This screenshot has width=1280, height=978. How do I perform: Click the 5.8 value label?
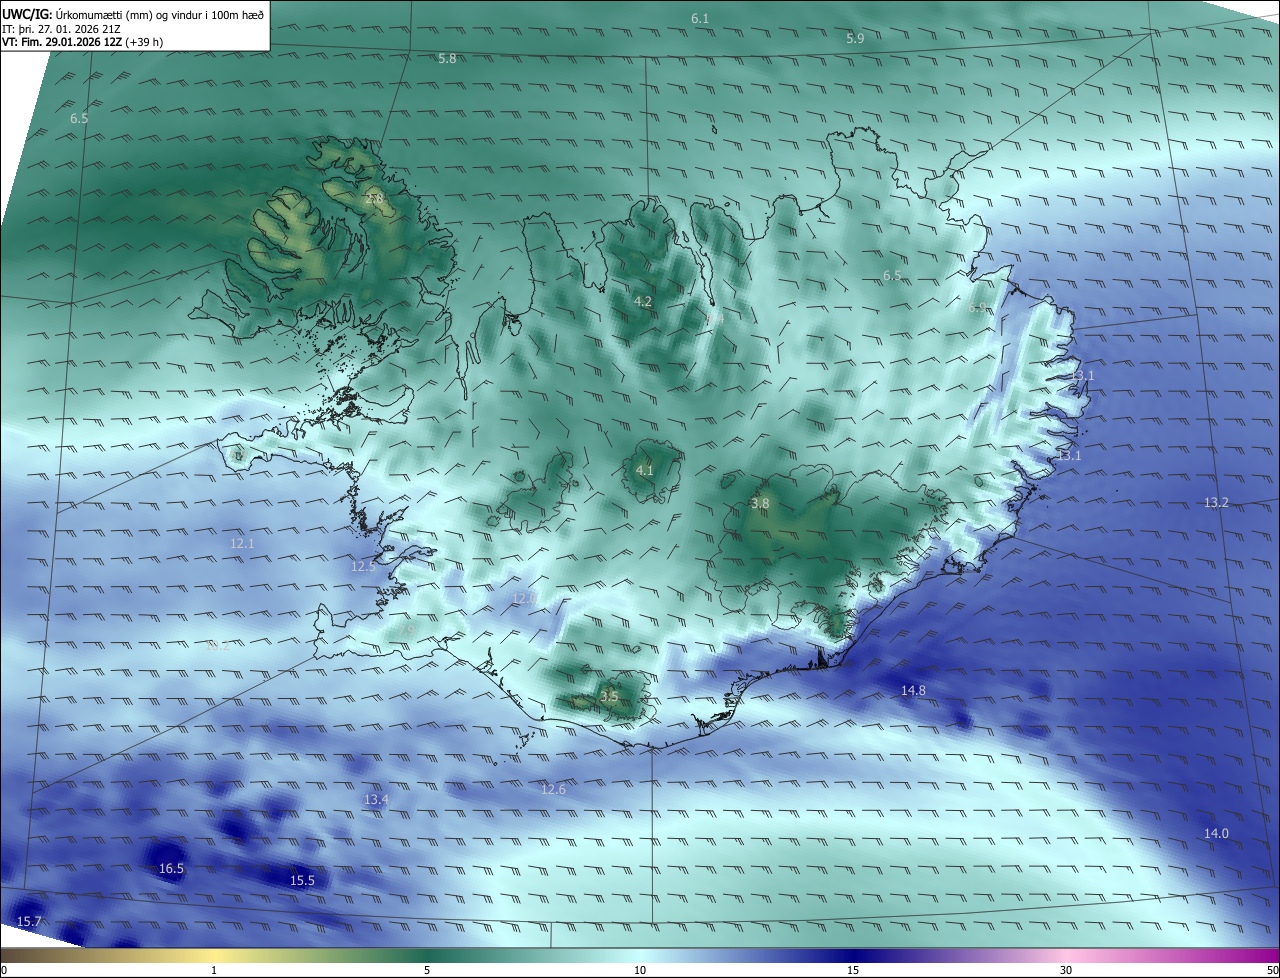[x=447, y=59]
